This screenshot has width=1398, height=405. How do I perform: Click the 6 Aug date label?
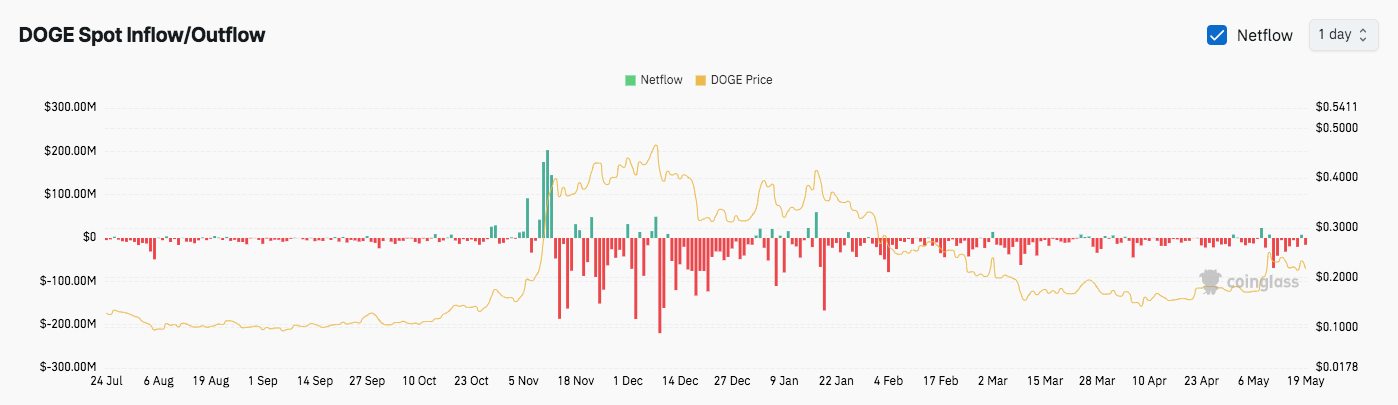coord(158,381)
